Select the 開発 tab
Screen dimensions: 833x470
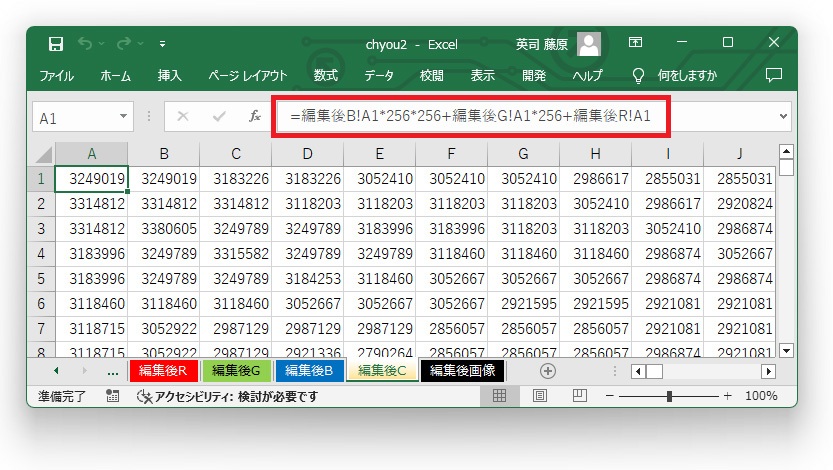[534, 76]
